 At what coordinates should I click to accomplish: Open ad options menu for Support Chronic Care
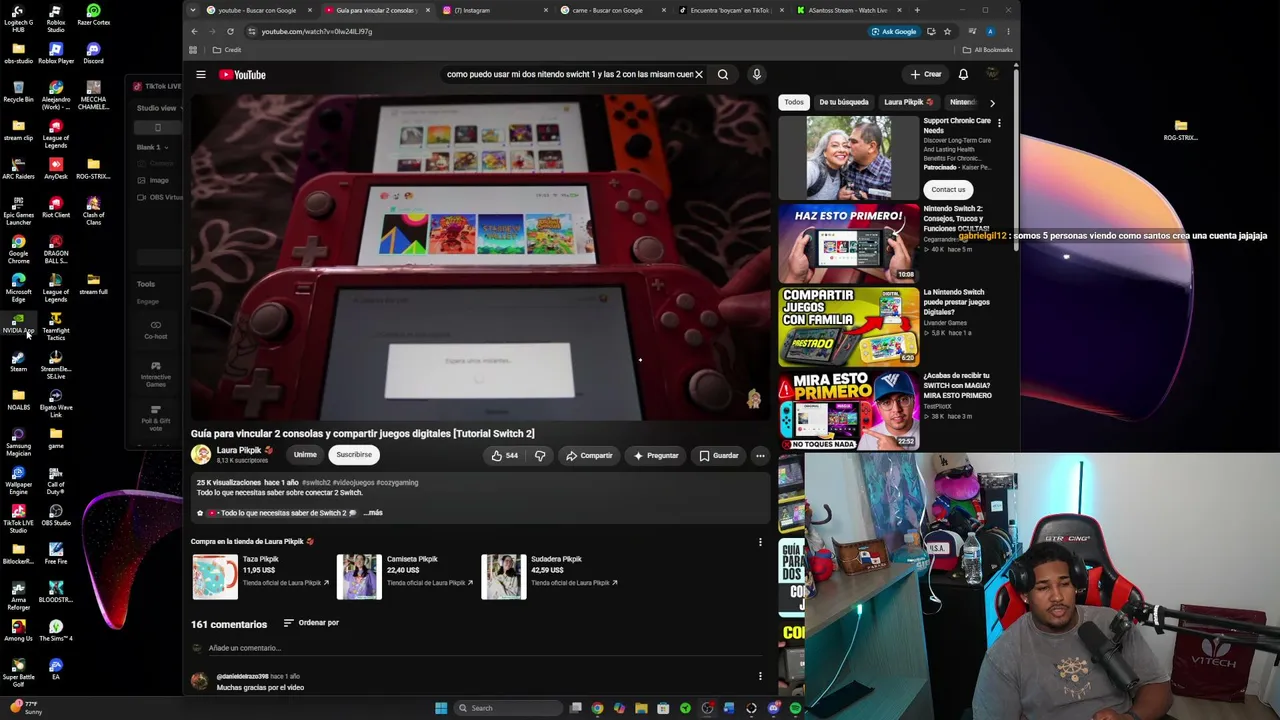tap(999, 123)
